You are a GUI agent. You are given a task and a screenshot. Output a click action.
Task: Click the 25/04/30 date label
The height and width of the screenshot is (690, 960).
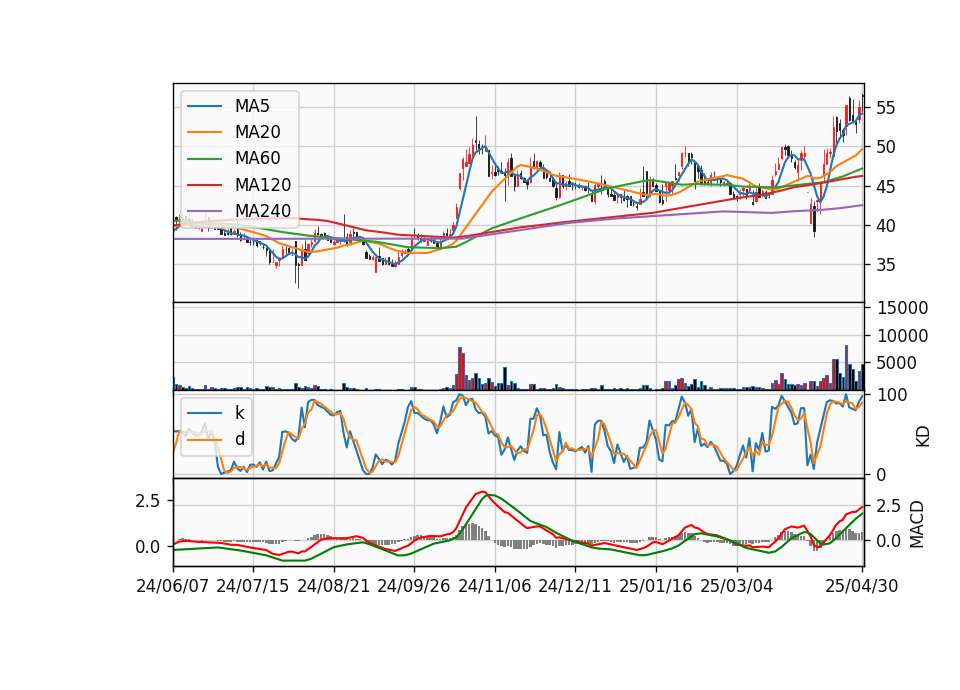point(862,586)
